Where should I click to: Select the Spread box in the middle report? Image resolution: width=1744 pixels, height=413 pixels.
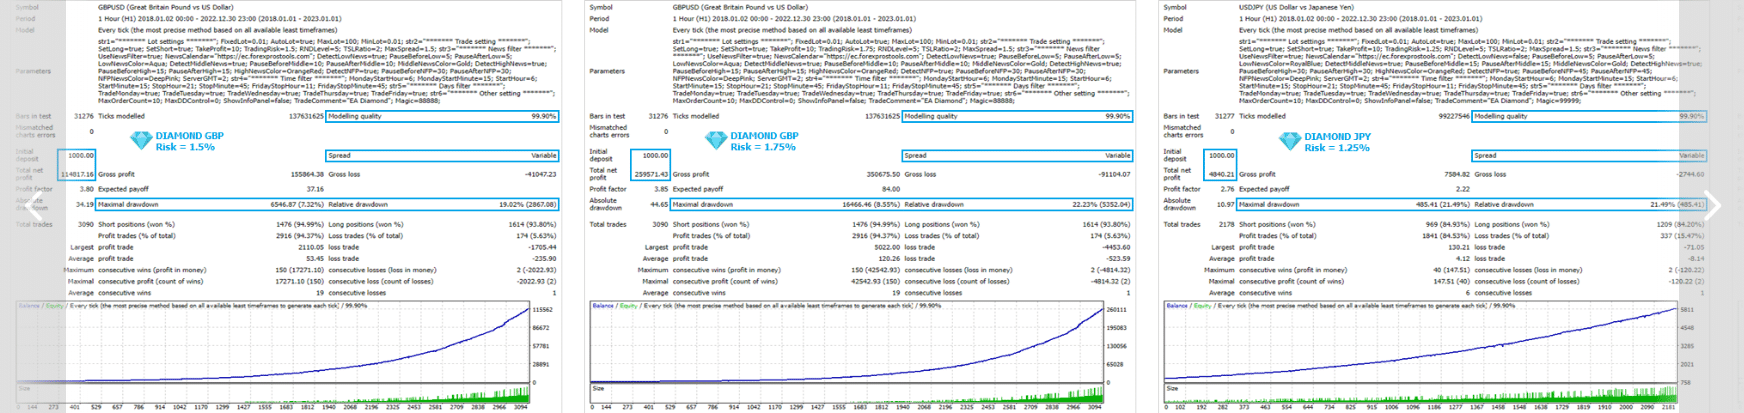click(x=1017, y=155)
